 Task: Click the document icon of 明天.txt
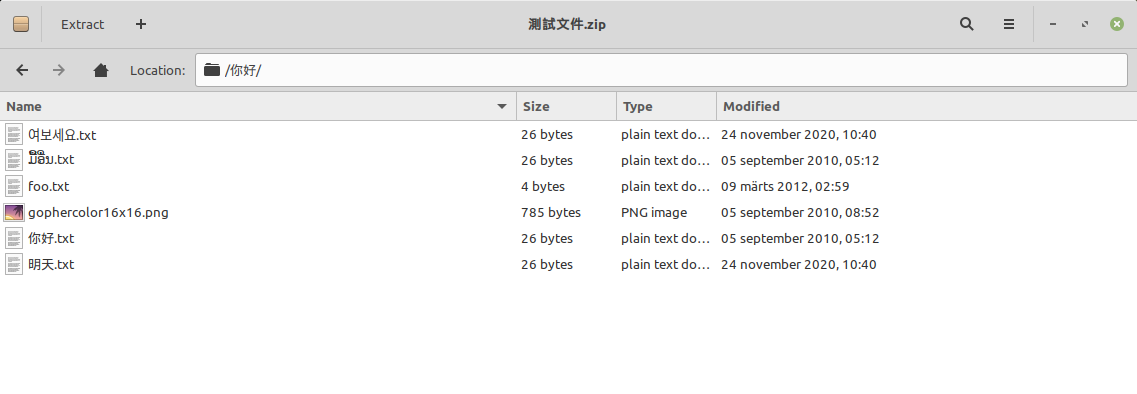(x=14, y=265)
